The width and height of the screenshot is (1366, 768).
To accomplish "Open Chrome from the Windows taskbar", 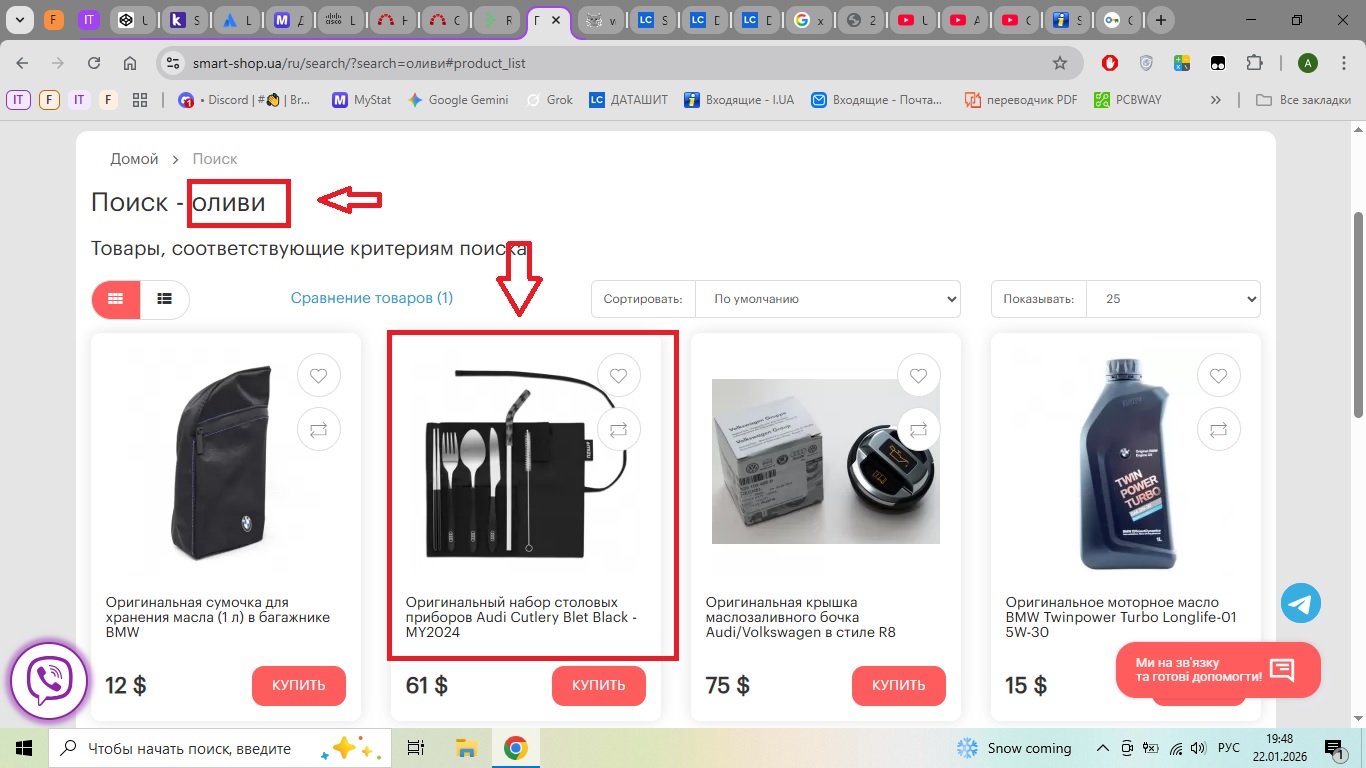I will point(515,748).
